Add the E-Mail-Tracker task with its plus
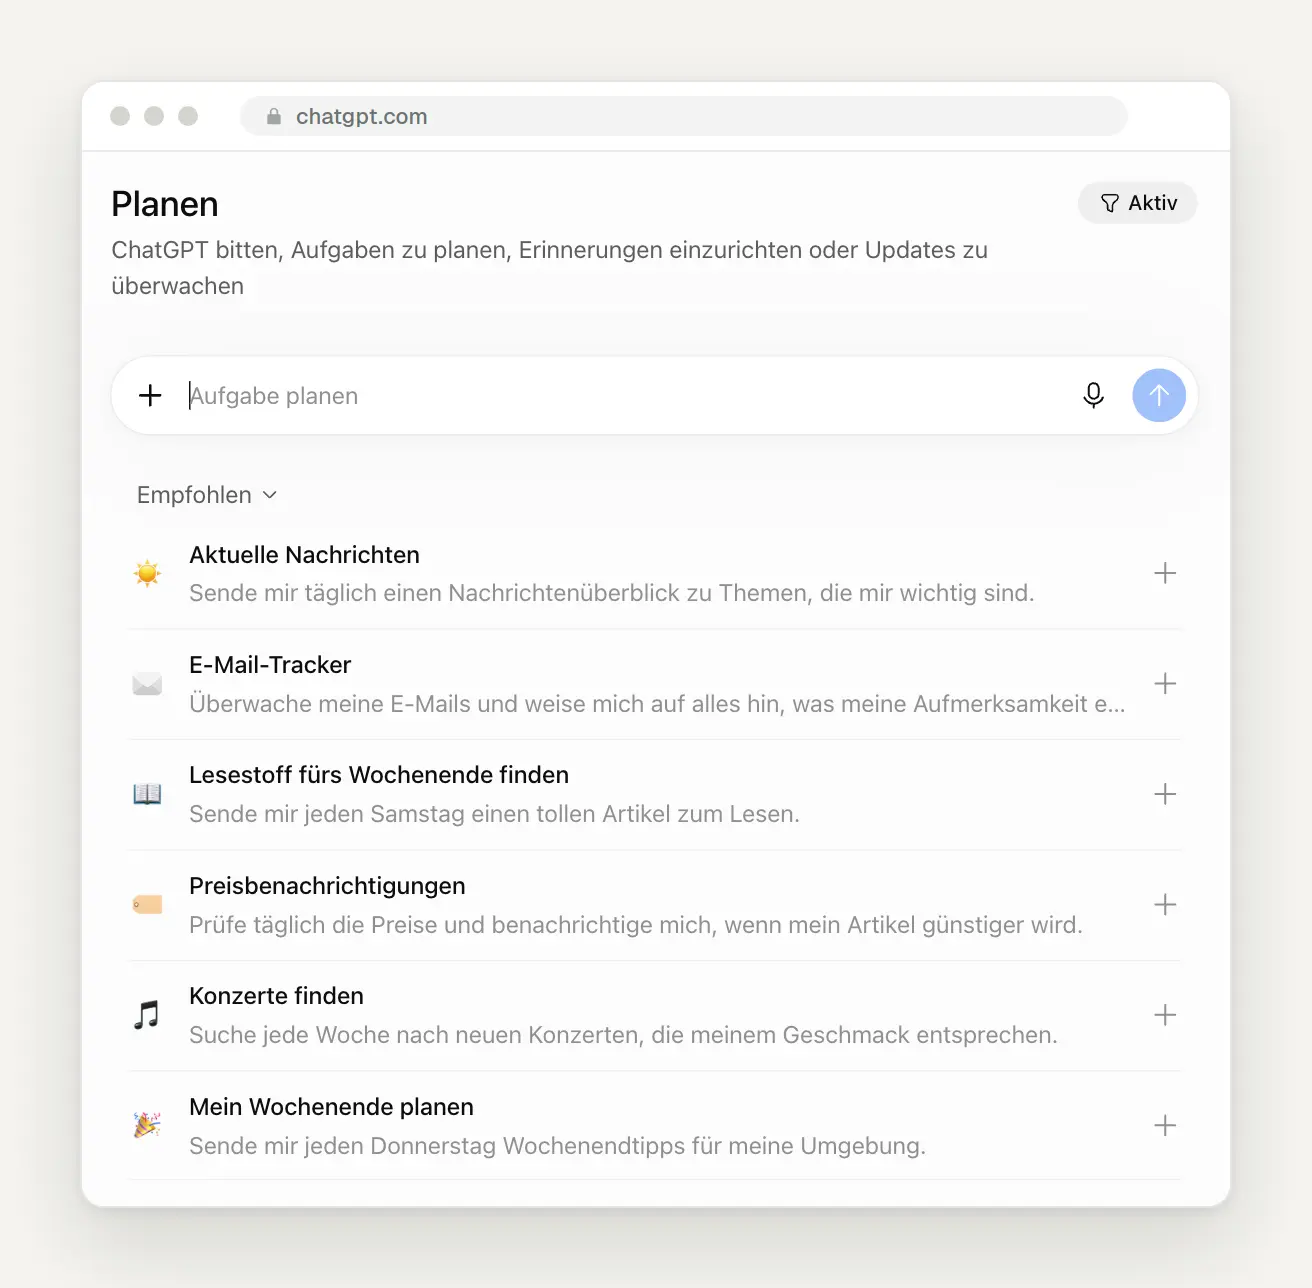The image size is (1312, 1288). click(1165, 684)
